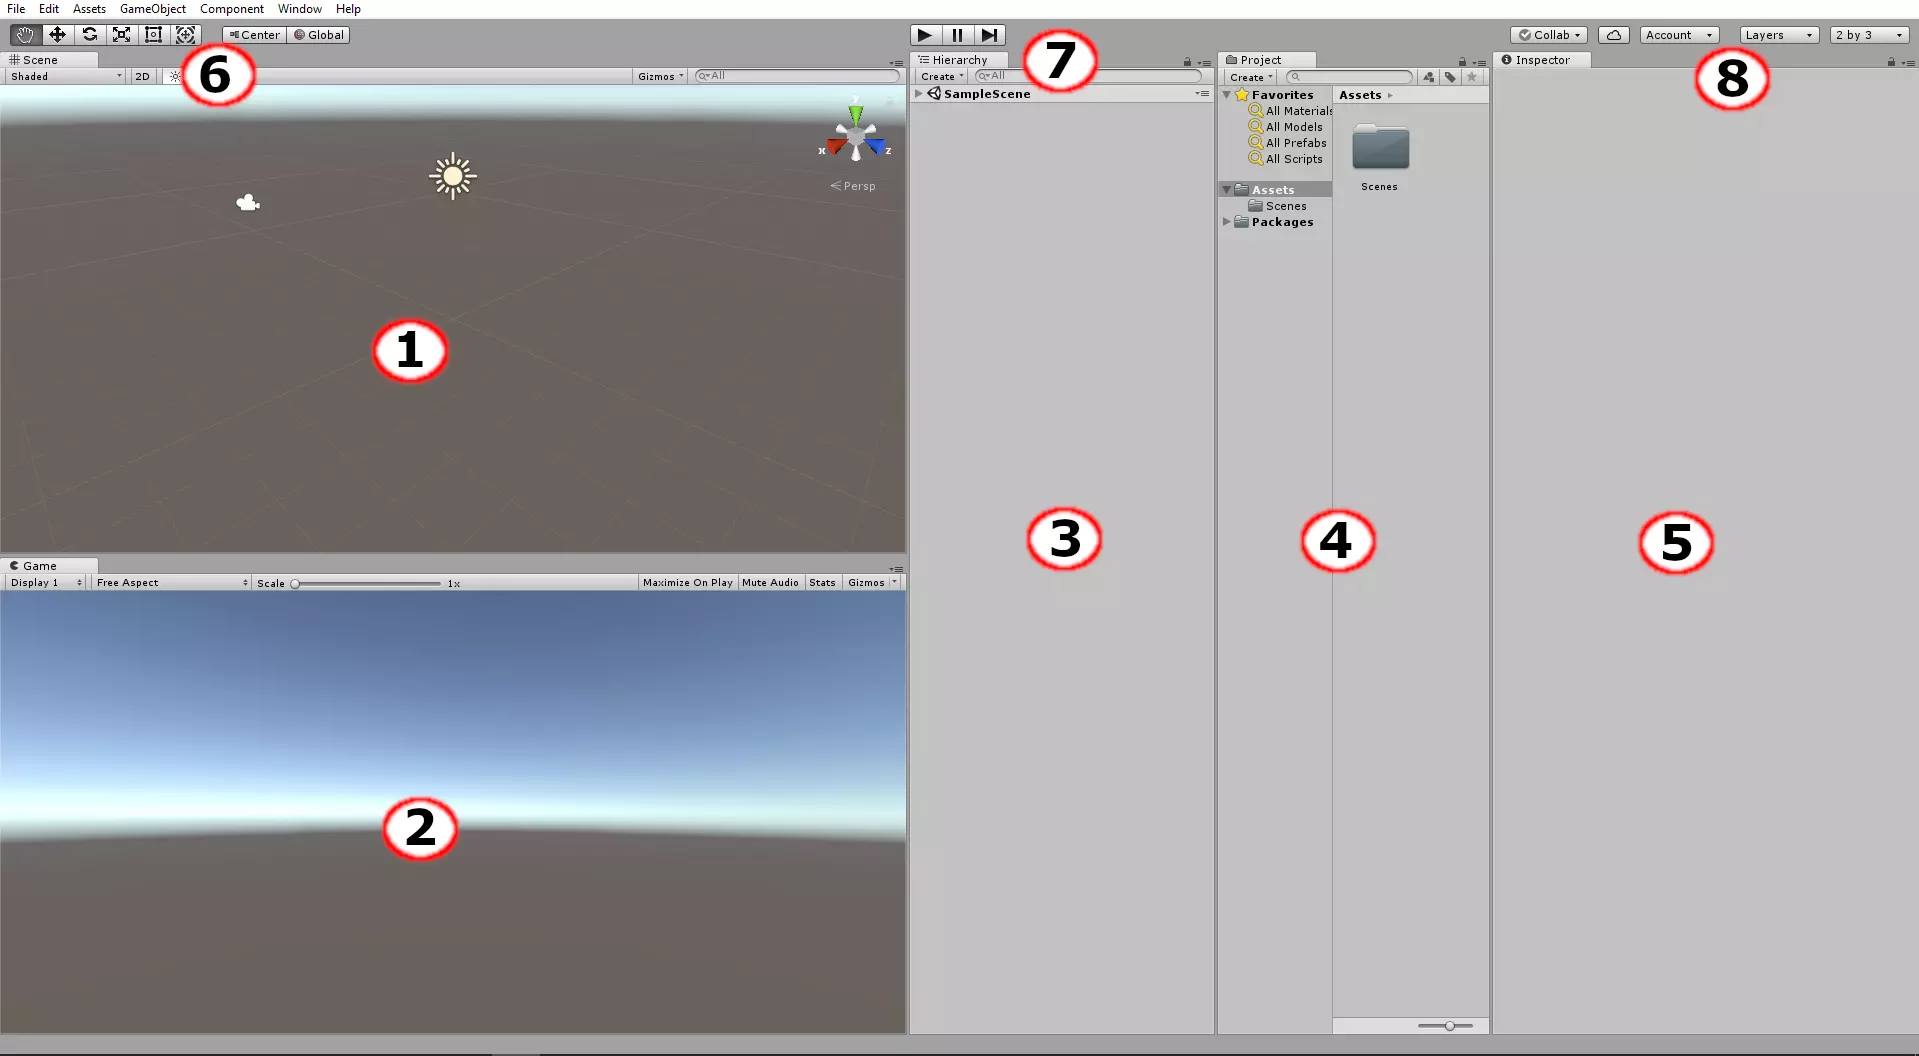Viewport: 1919px width, 1056px height.
Task: Open the cloud Services icon
Action: [x=1613, y=35]
